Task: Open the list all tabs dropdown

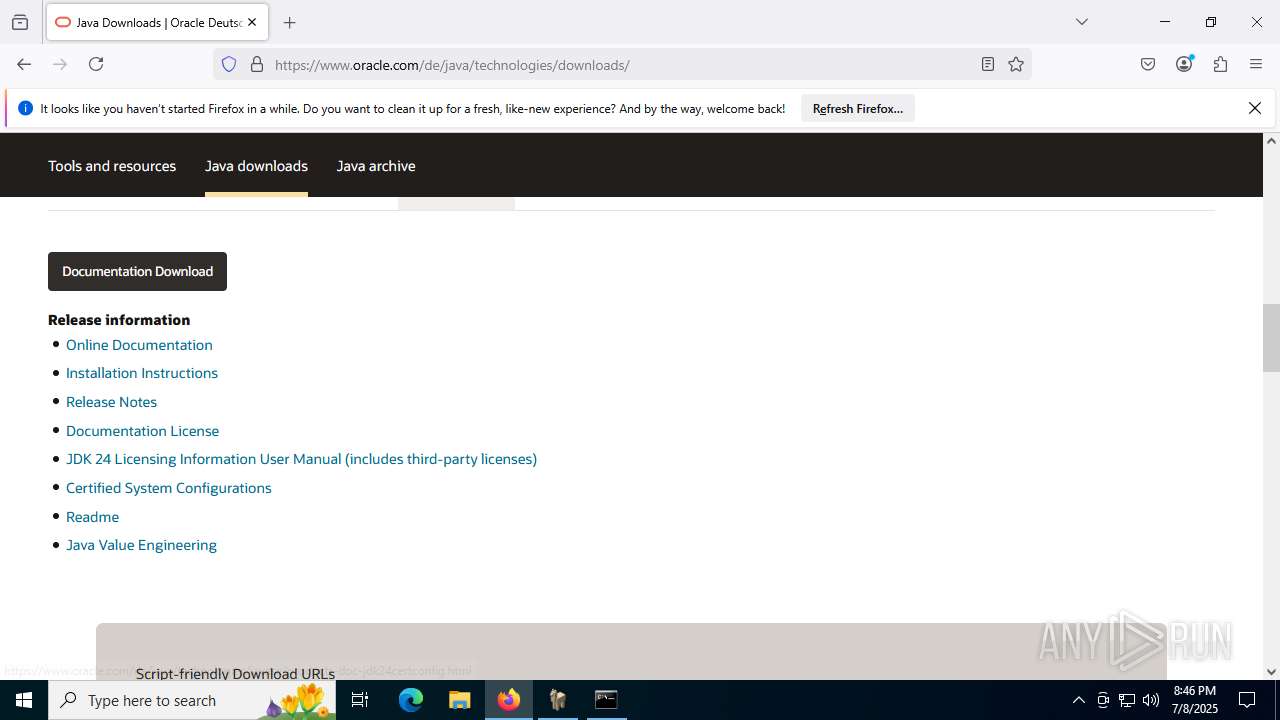Action: [1081, 22]
